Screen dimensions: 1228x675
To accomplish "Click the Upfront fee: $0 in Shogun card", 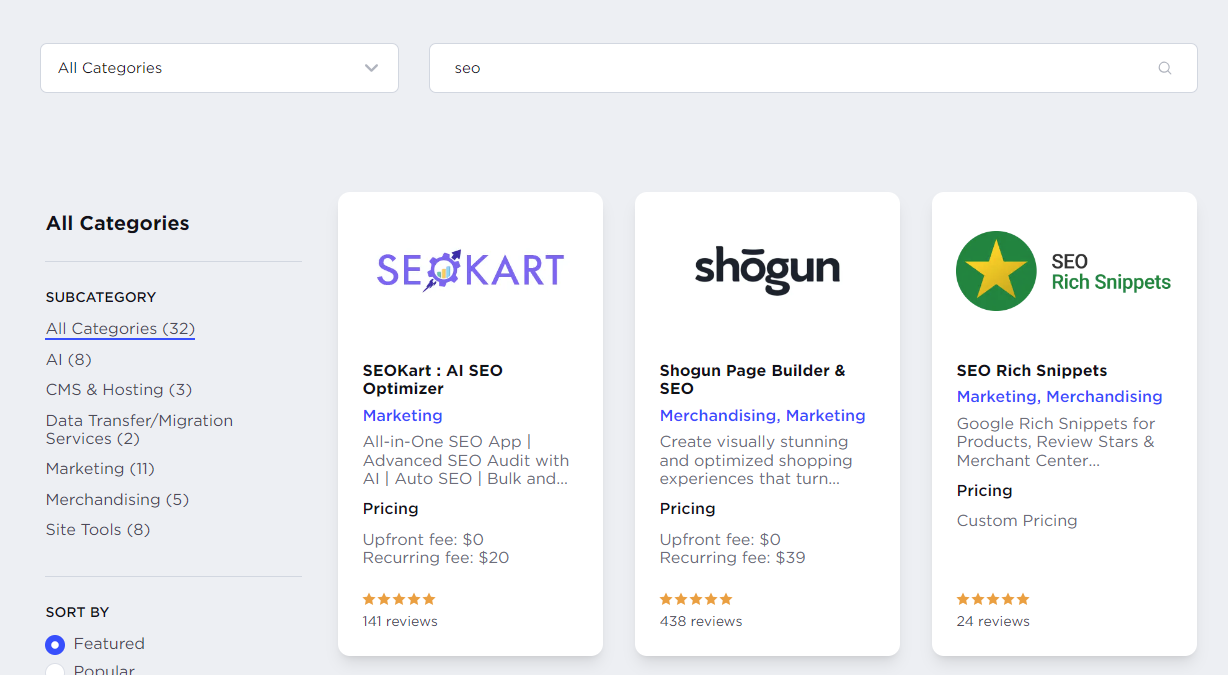I will [x=720, y=539].
